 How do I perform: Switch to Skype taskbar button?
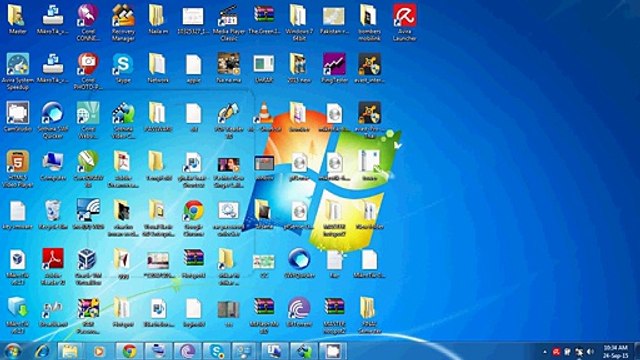[216, 351]
